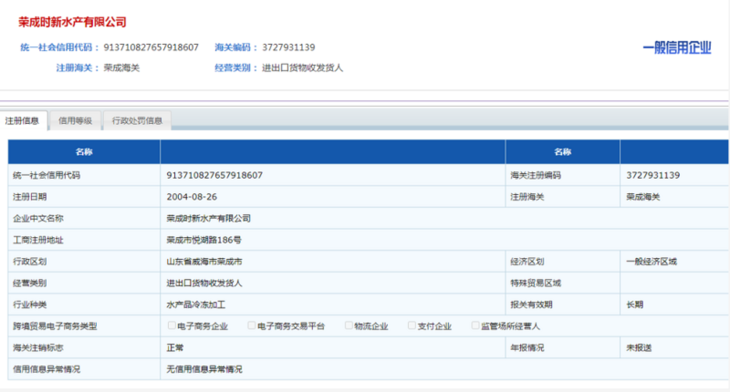Open the 行政处罚信息 tab
The image size is (730, 392).
click(x=137, y=121)
